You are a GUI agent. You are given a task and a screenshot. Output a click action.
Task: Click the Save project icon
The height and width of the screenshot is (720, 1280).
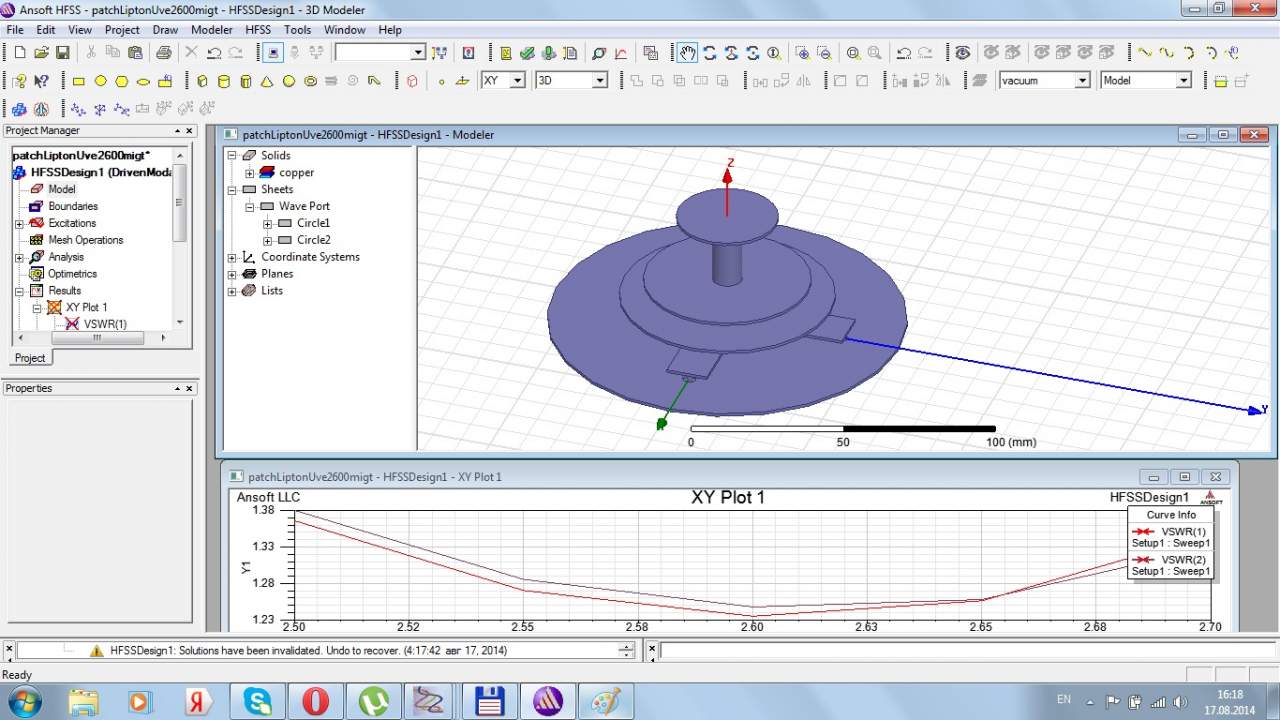[x=62, y=53]
